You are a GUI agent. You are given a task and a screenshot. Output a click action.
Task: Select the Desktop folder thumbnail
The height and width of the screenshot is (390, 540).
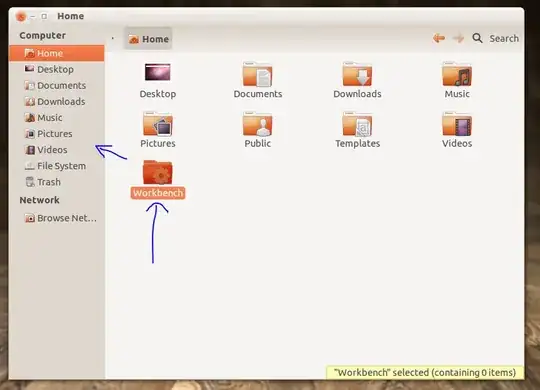click(x=158, y=72)
